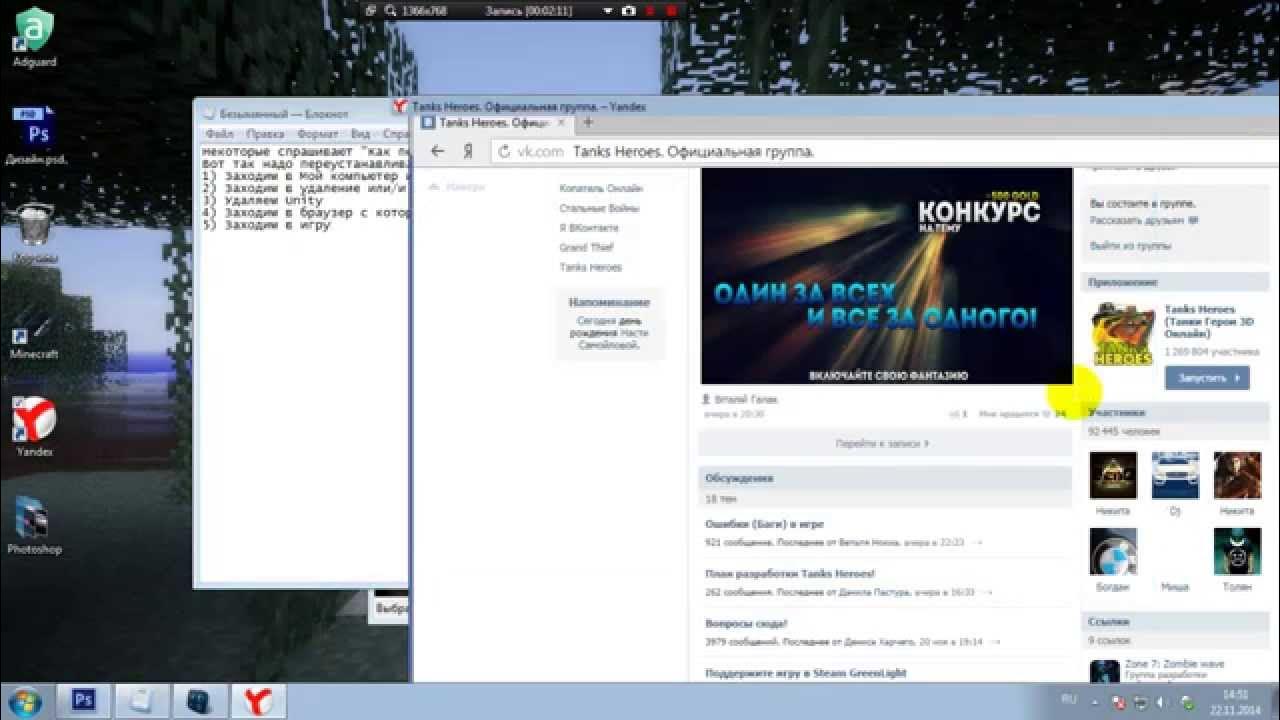Open Я ВКонтакте sidebar link

(589, 228)
